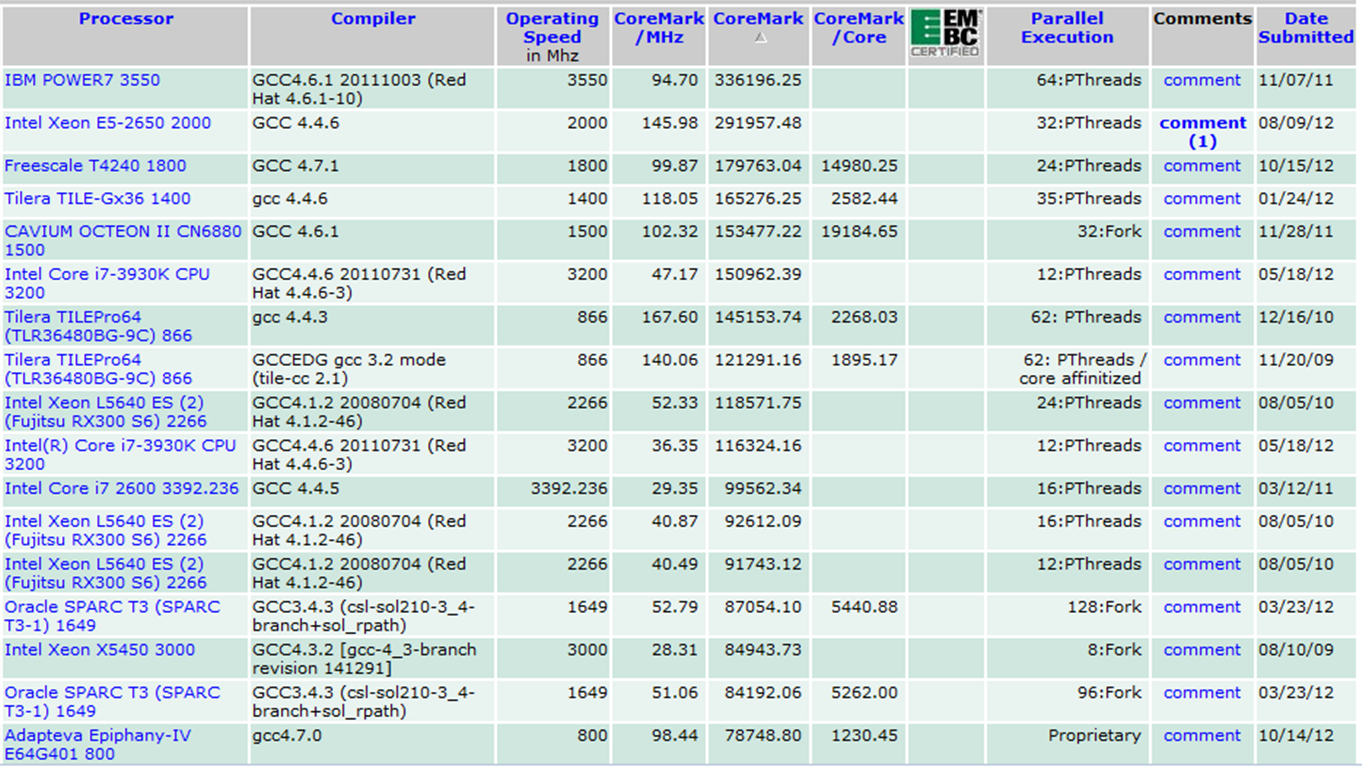This screenshot has height=766, width=1362.
Task: Open Freescale T4240 1800 processor details
Action: pyautogui.click(x=95, y=166)
